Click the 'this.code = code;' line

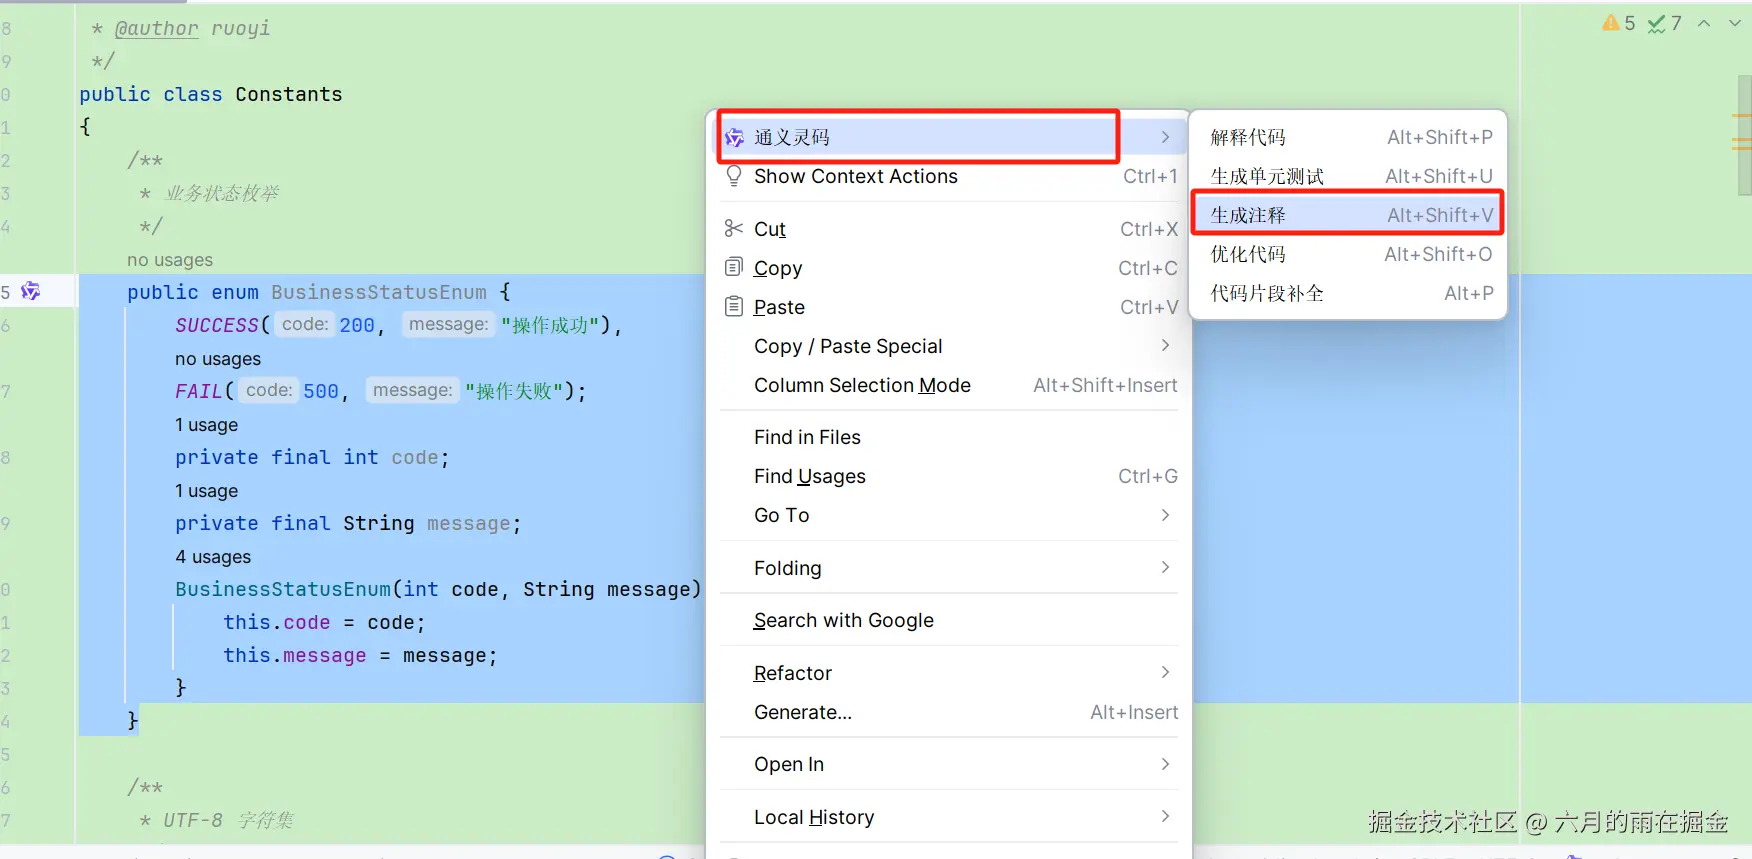[324, 622]
